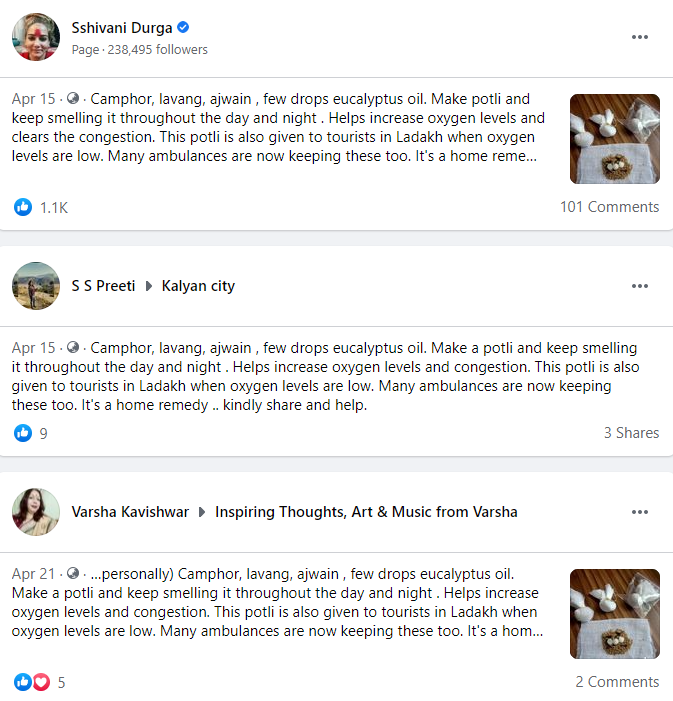Click the like icon showing 1.1K reactions
The width and height of the screenshot is (673, 701).
(23, 207)
